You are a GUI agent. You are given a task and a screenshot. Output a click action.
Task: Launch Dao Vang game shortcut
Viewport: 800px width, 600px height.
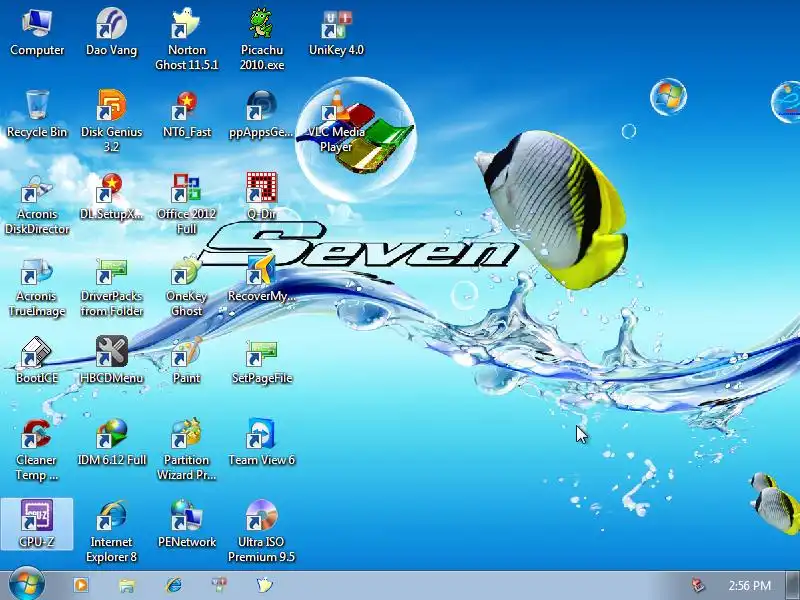click(x=111, y=33)
